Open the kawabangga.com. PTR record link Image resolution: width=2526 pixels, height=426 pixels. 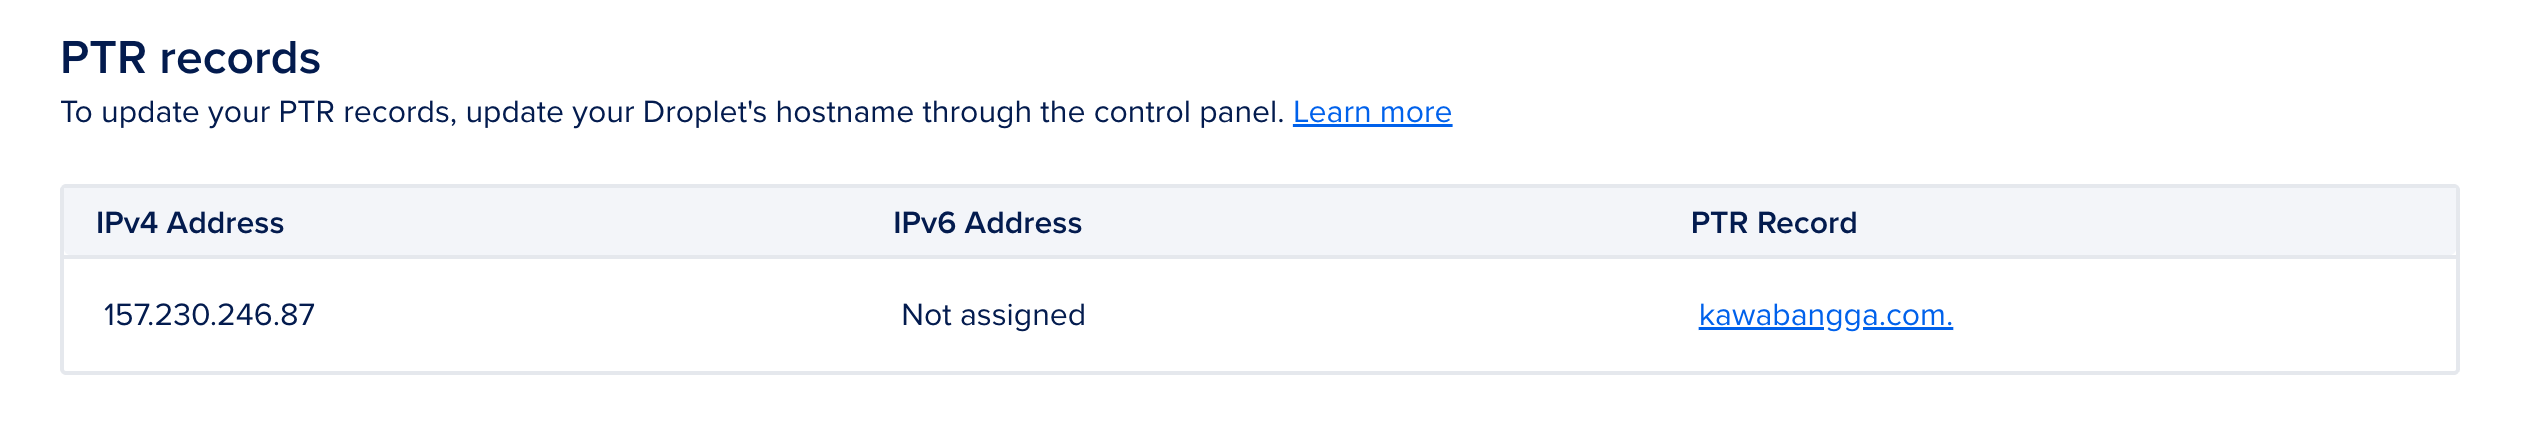point(1825,315)
